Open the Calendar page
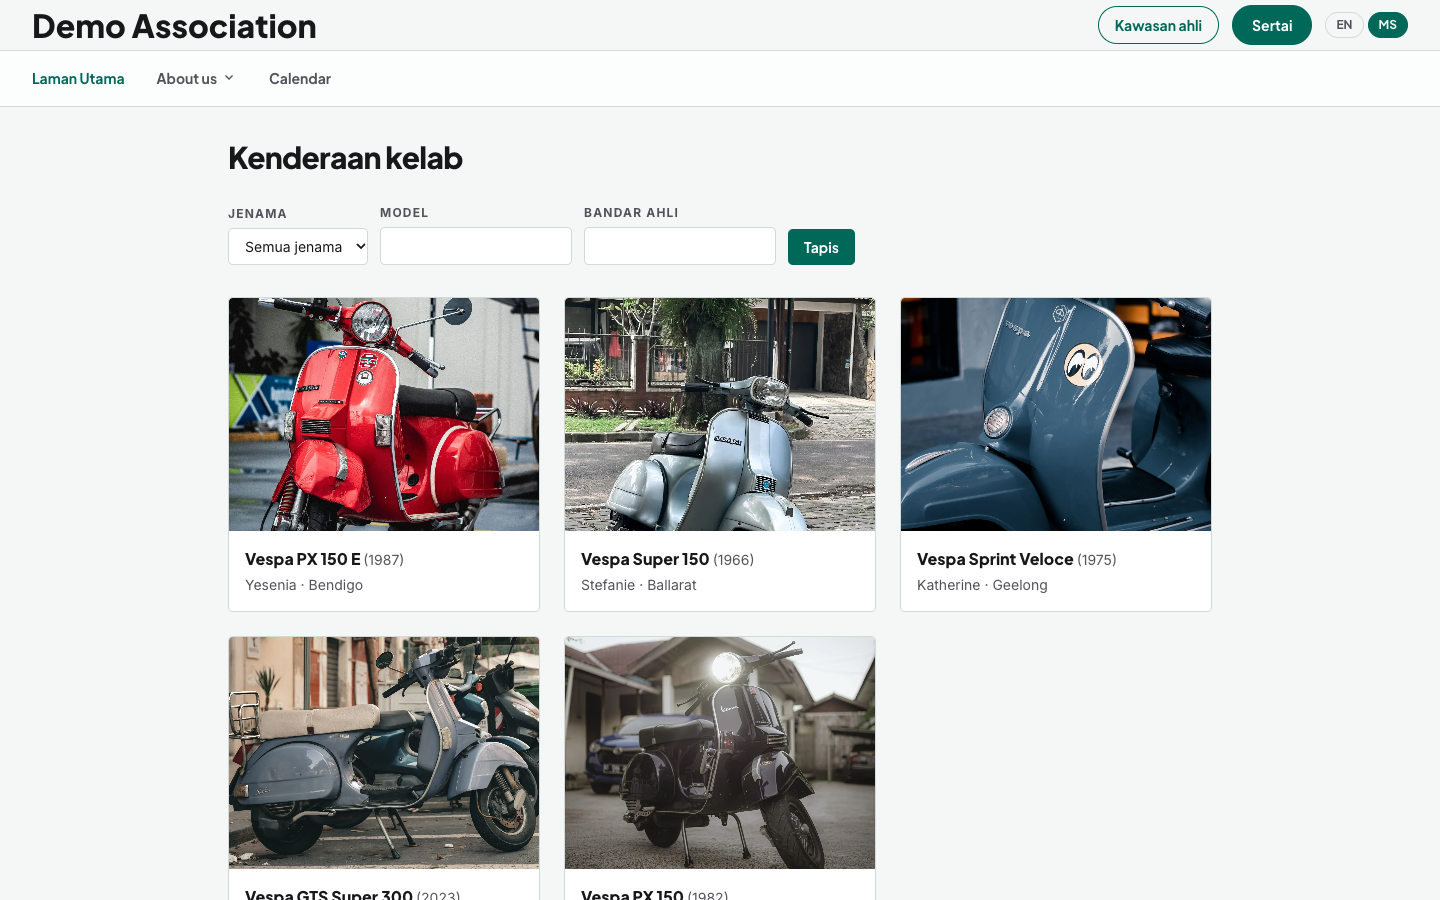This screenshot has height=900, width=1440. tap(300, 79)
